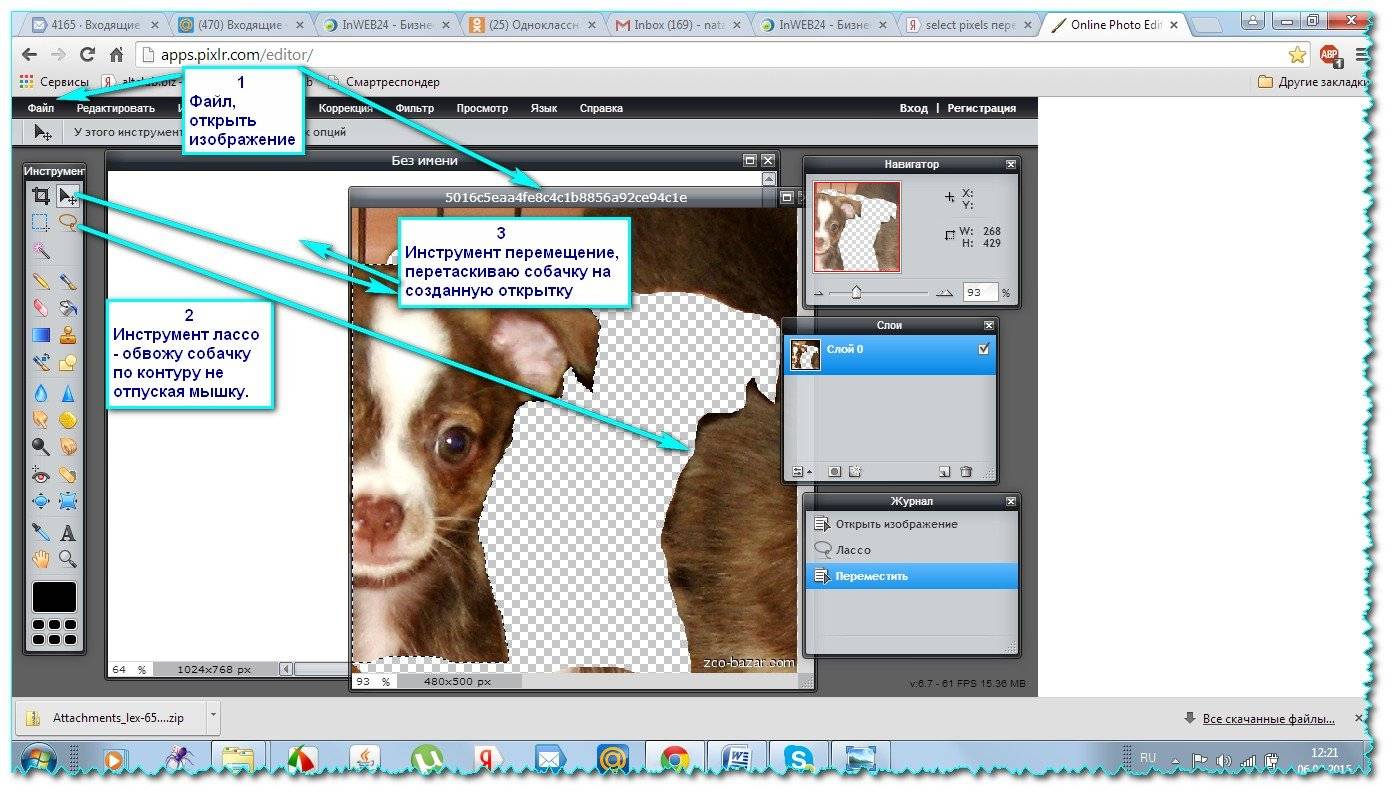The height and width of the screenshot is (793, 1391).
Task: Select the Hand pan tool
Action: click(x=41, y=559)
